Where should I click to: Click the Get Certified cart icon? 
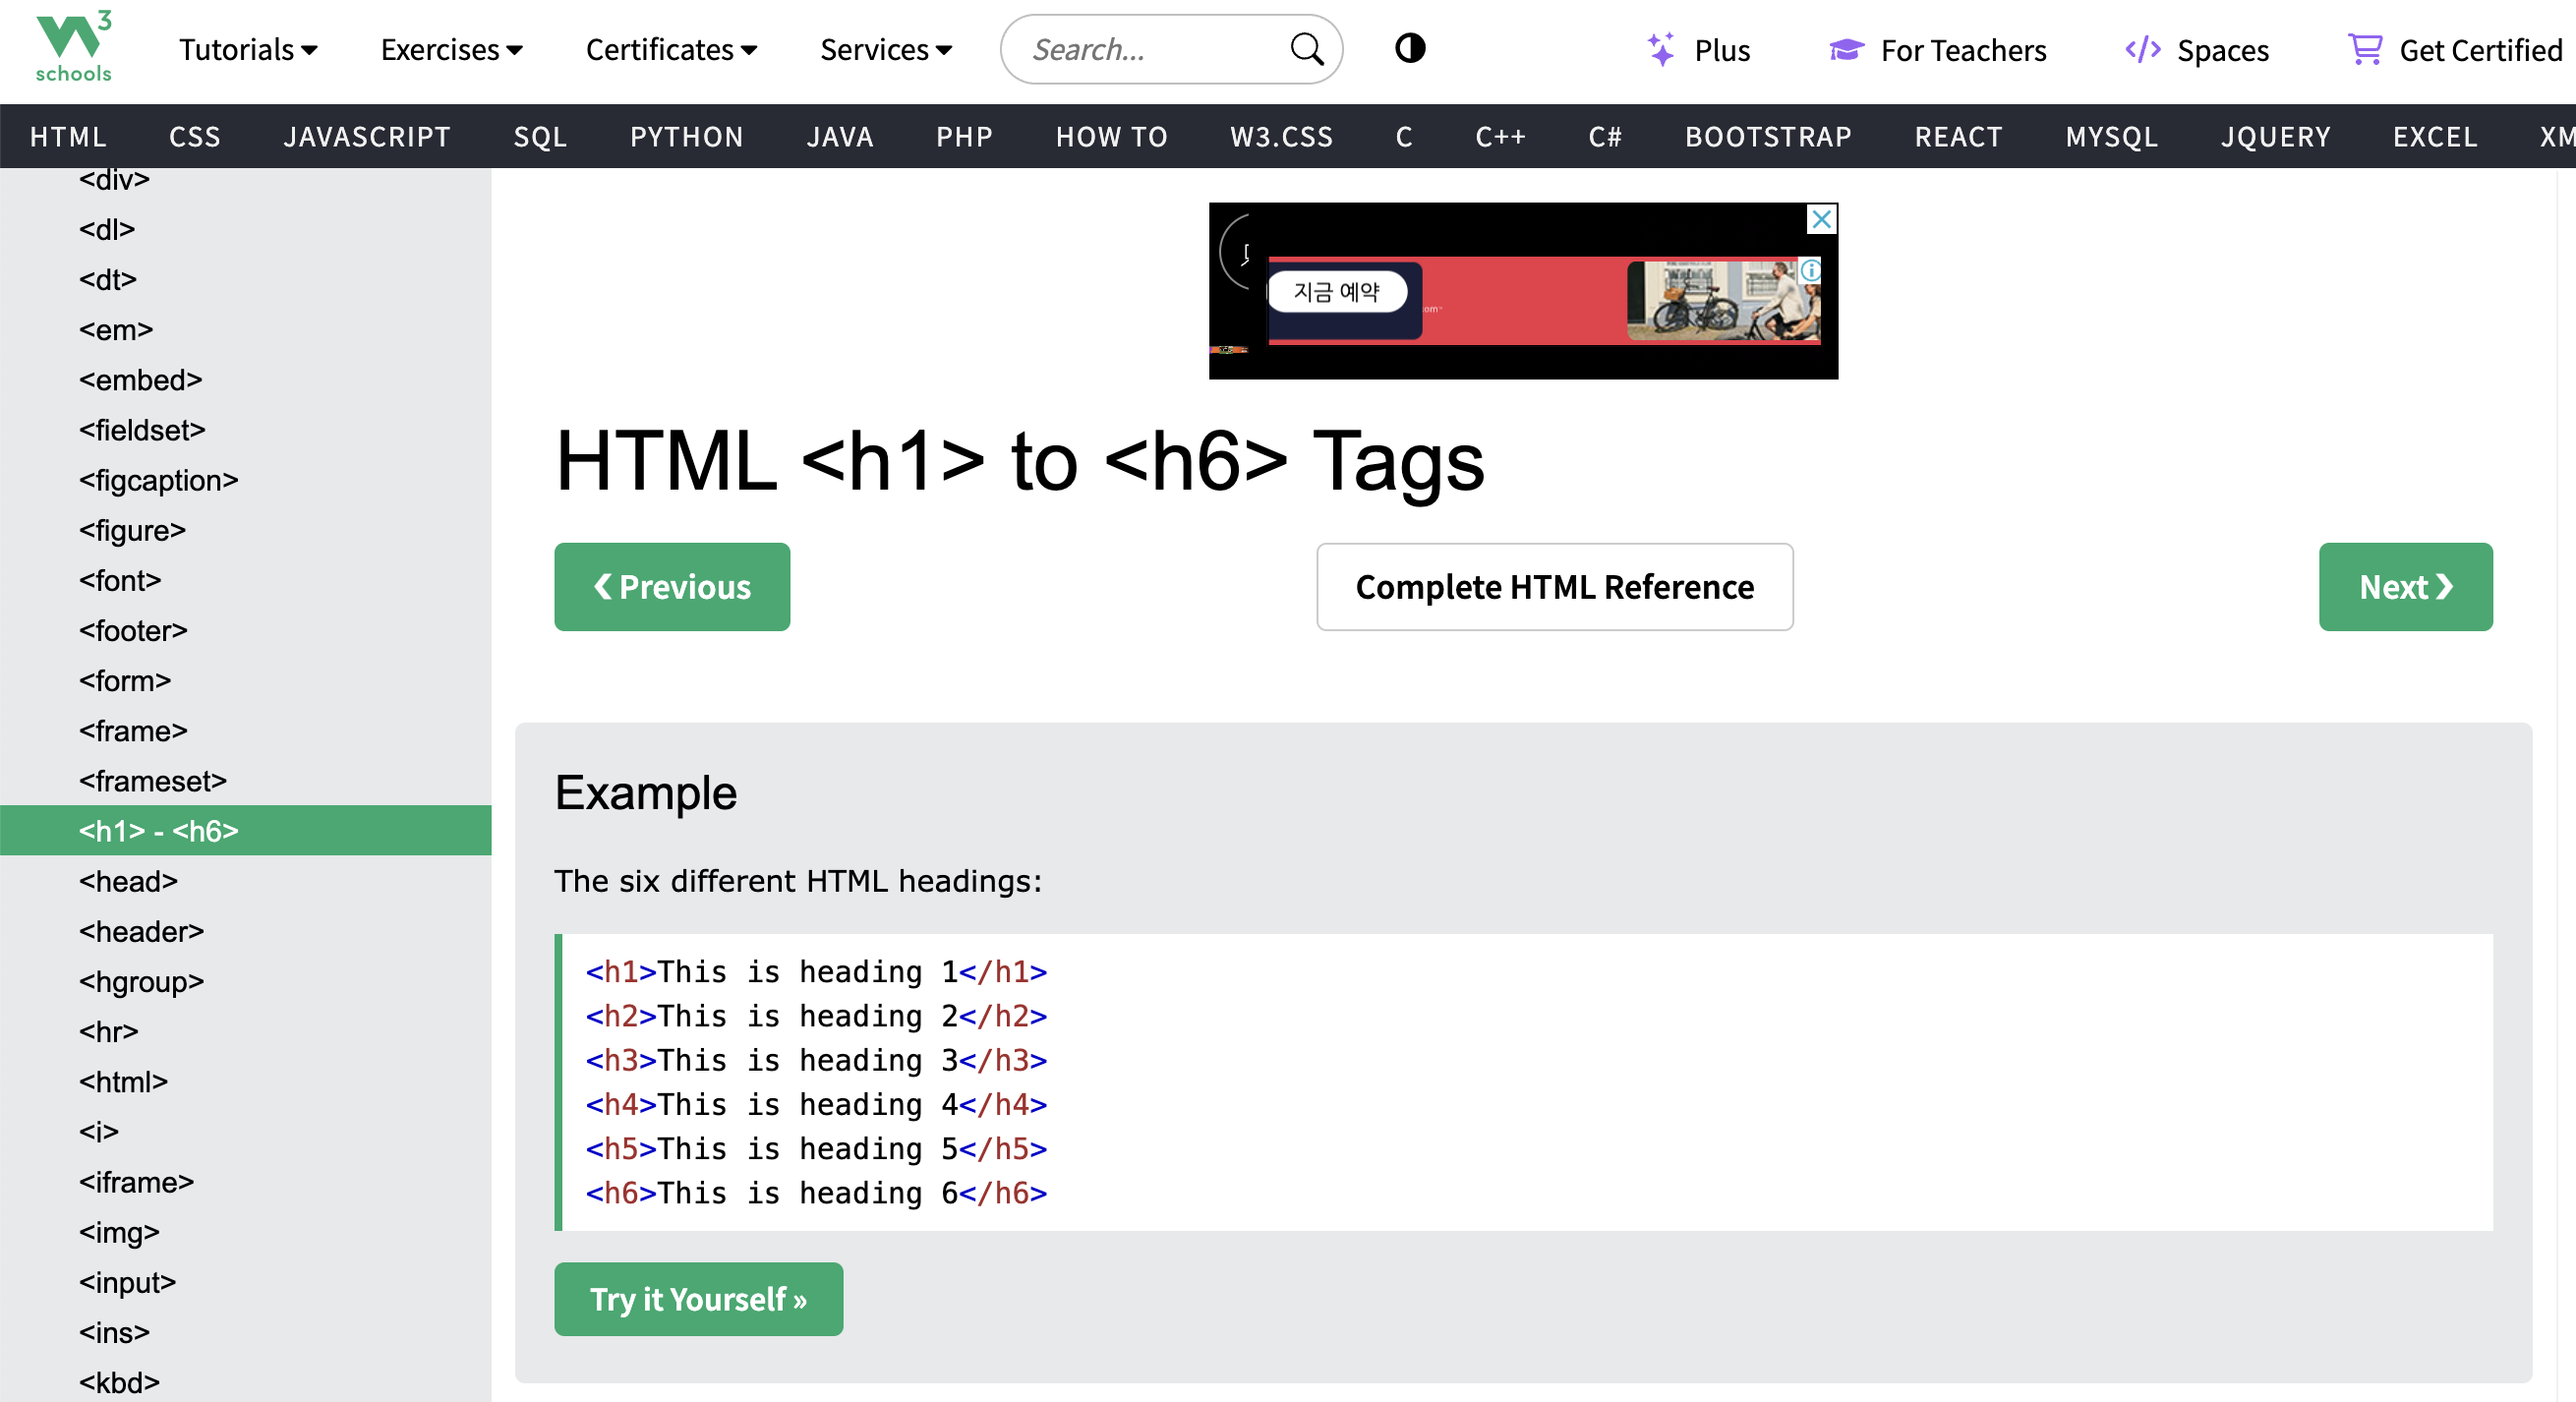[2365, 49]
